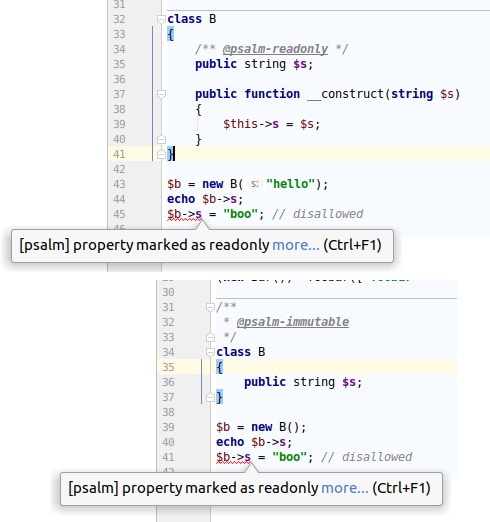
Task: Open 'more...' link in lower psalm tooltip
Action: pos(345,488)
